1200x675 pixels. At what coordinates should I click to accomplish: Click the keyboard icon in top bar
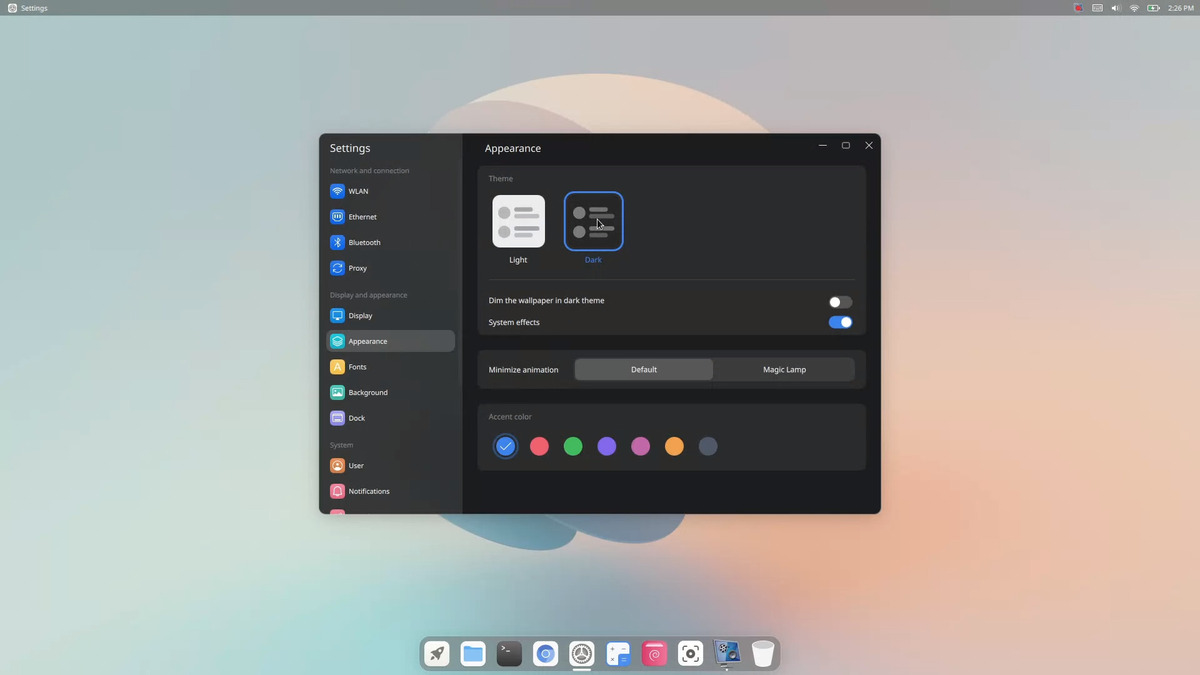tap(1097, 8)
